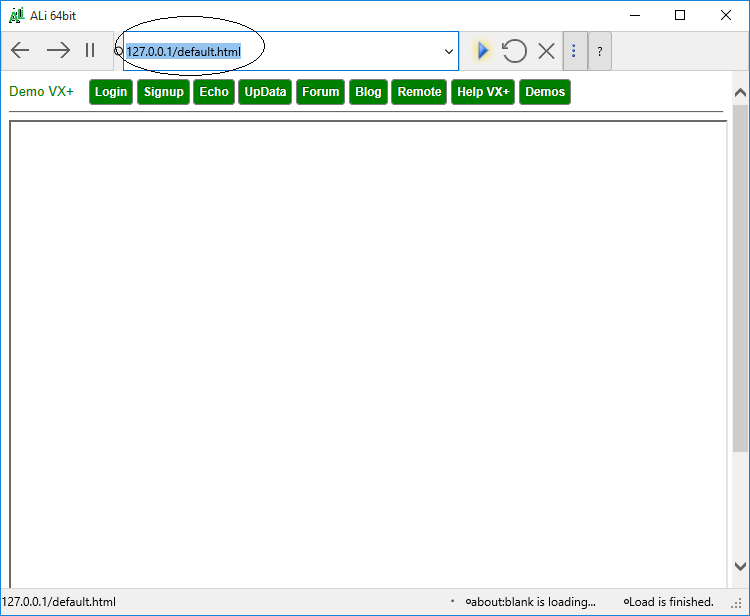Open the Login page
Image resolution: width=750 pixels, height=616 pixels.
point(111,92)
